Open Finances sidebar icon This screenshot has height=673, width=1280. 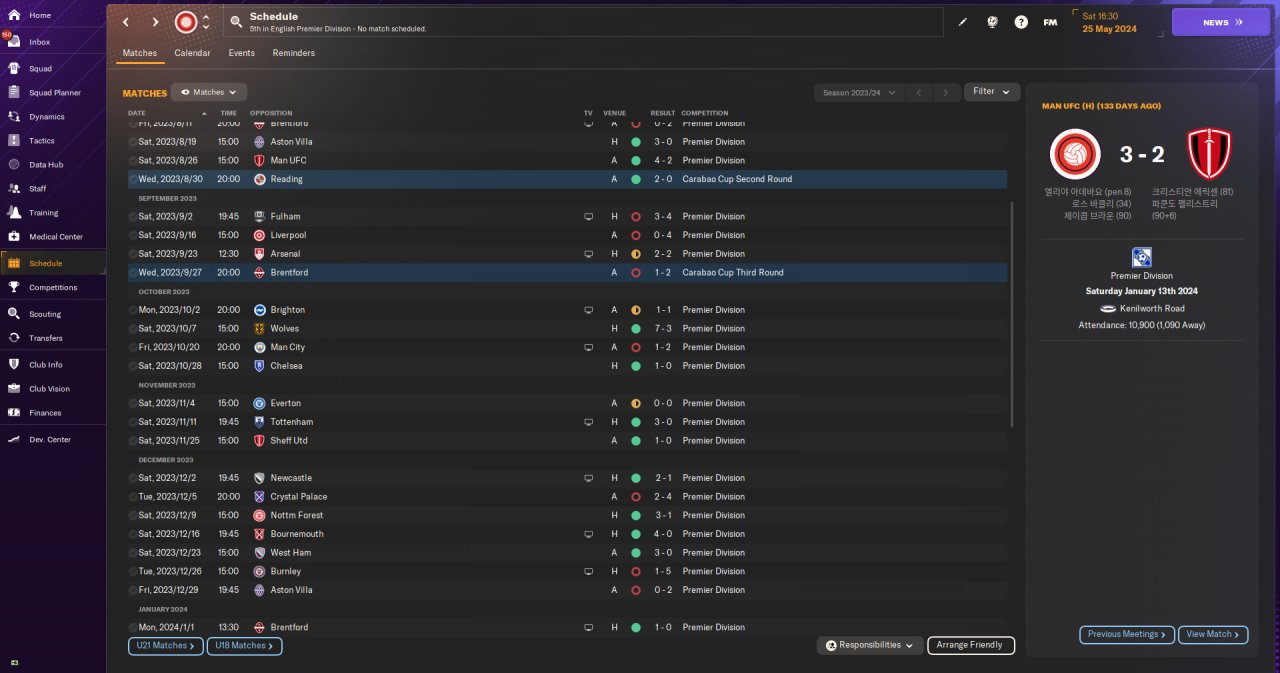pos(14,413)
